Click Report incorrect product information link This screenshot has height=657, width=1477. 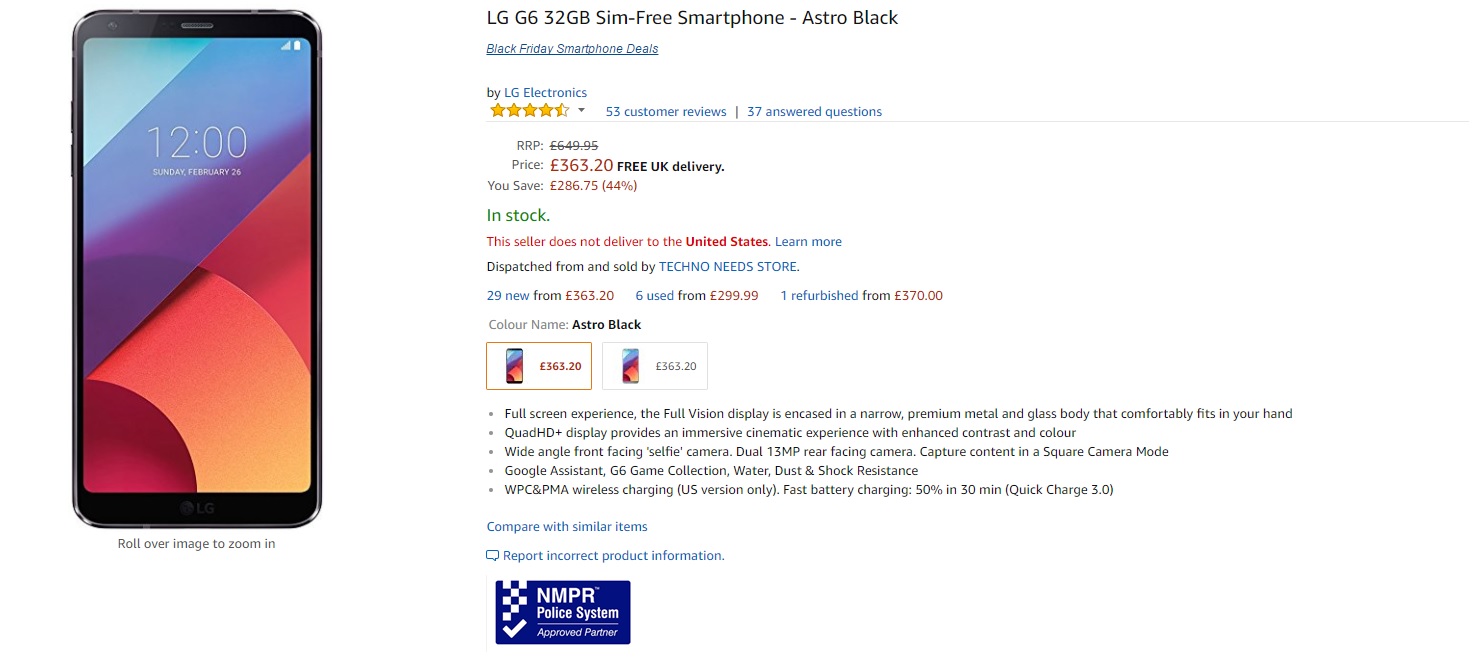tap(613, 556)
